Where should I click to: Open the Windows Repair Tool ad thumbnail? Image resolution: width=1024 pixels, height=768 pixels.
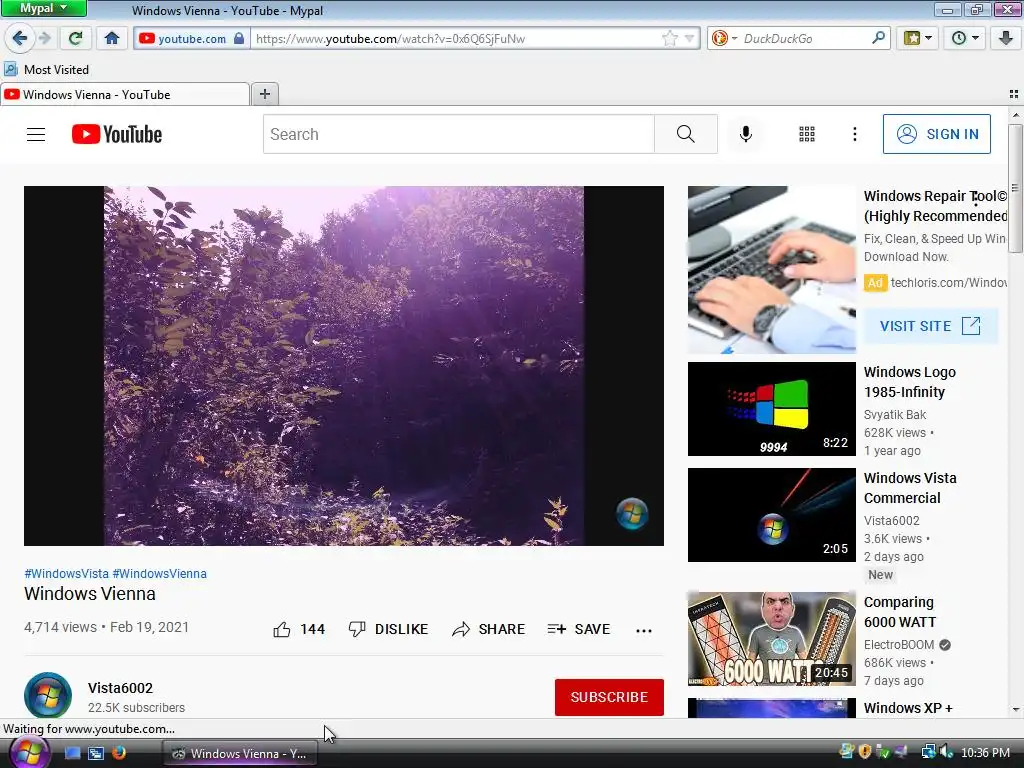coord(771,270)
